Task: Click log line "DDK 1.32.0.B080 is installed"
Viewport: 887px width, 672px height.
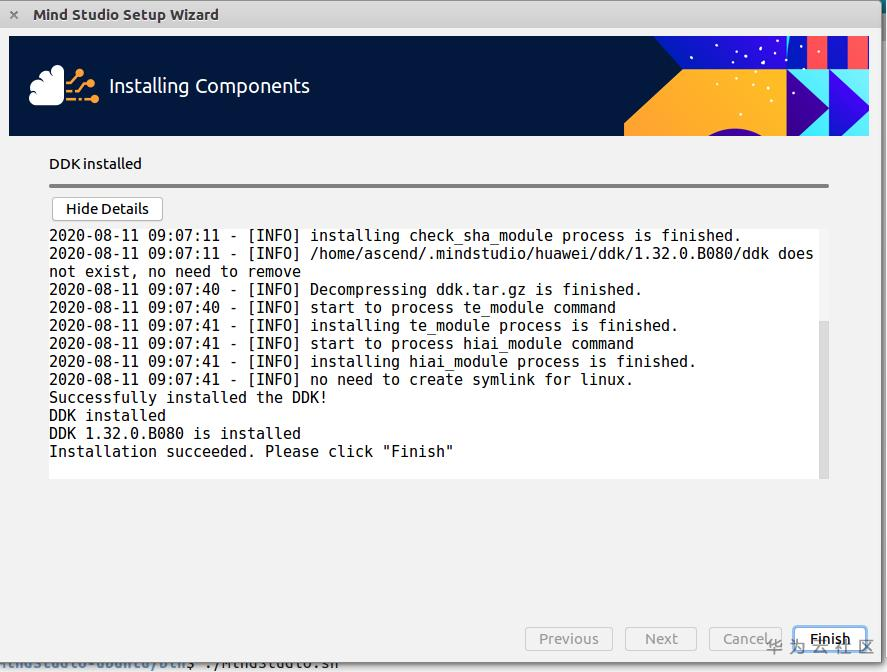Action: pyautogui.click(x=175, y=434)
